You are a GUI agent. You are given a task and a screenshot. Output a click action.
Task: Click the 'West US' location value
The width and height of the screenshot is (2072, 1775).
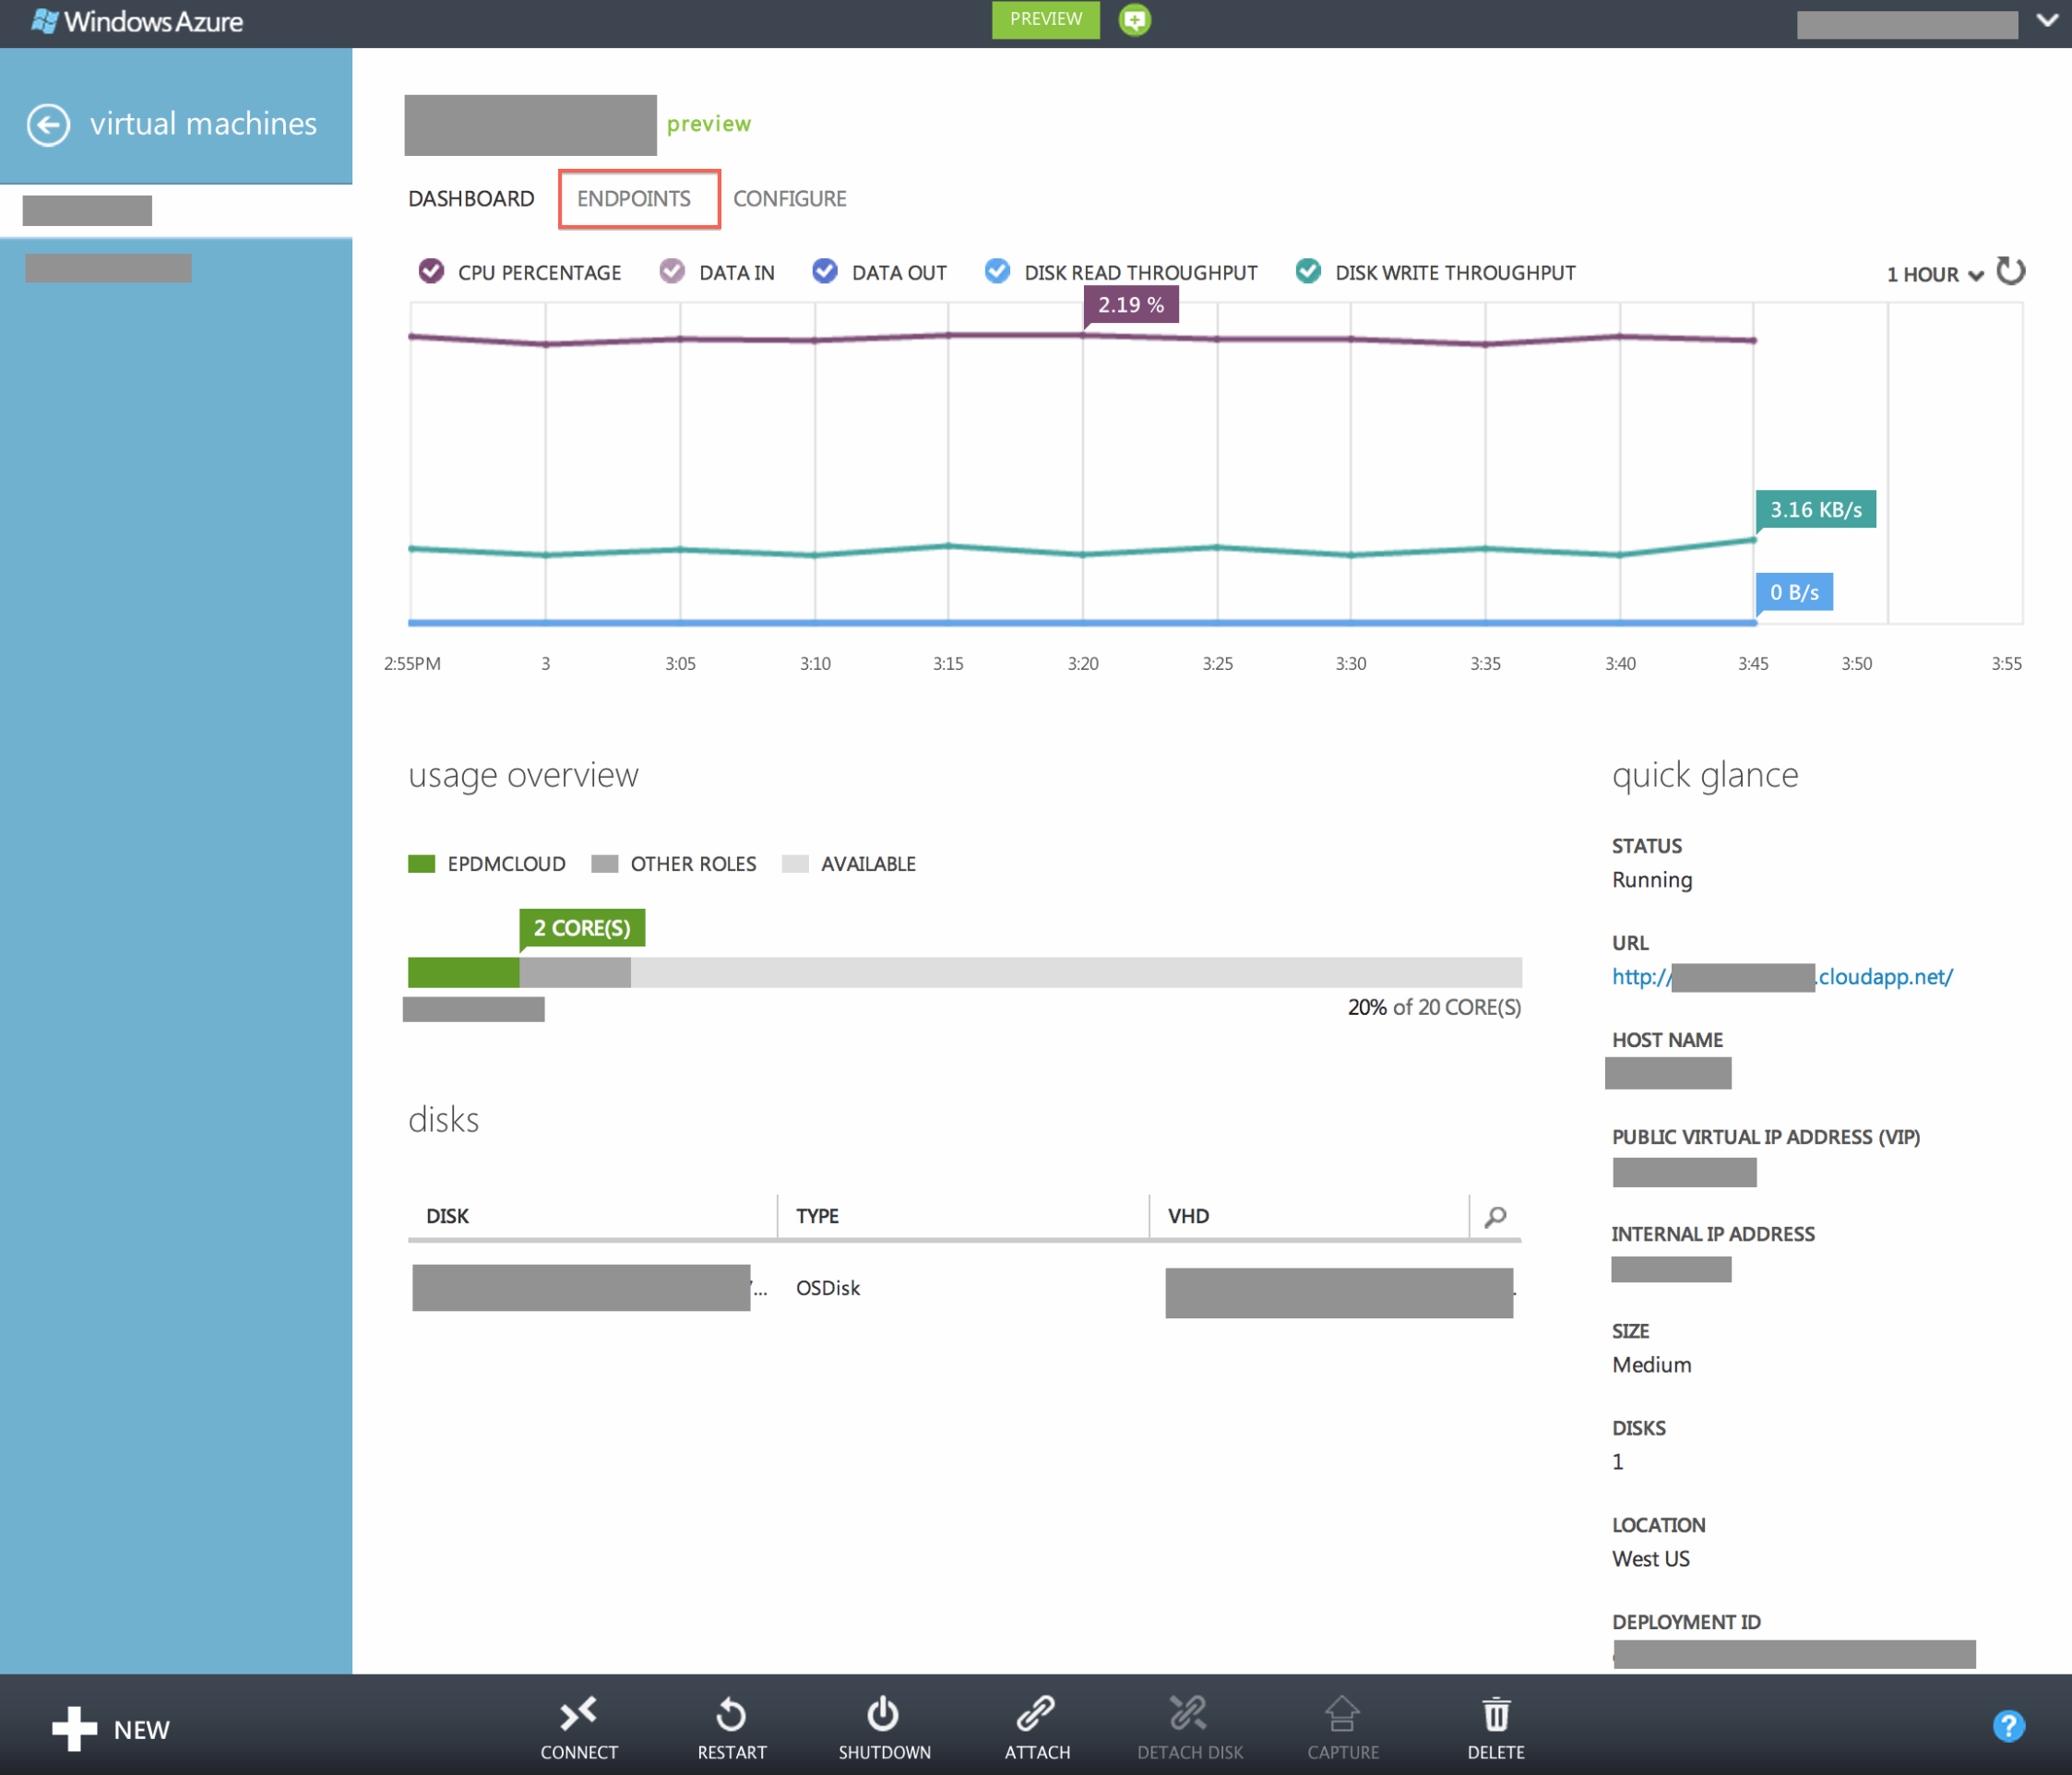coord(1651,1559)
